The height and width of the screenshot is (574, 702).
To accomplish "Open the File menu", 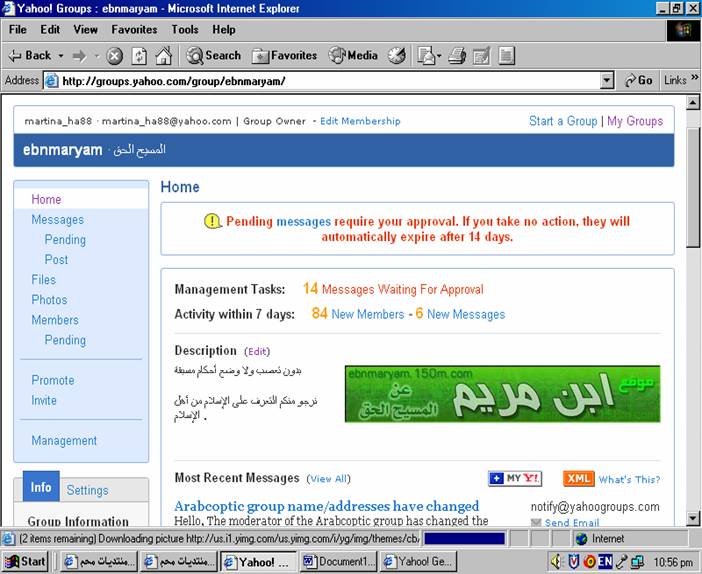I will pyautogui.click(x=17, y=30).
